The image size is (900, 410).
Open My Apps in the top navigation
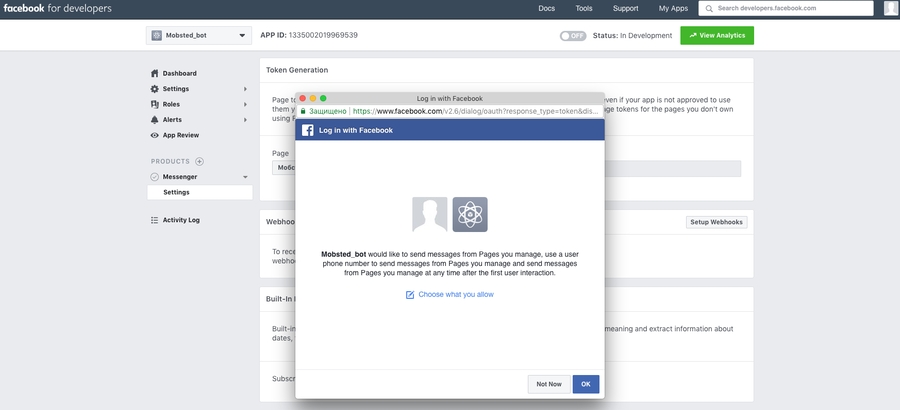pyautogui.click(x=673, y=8)
